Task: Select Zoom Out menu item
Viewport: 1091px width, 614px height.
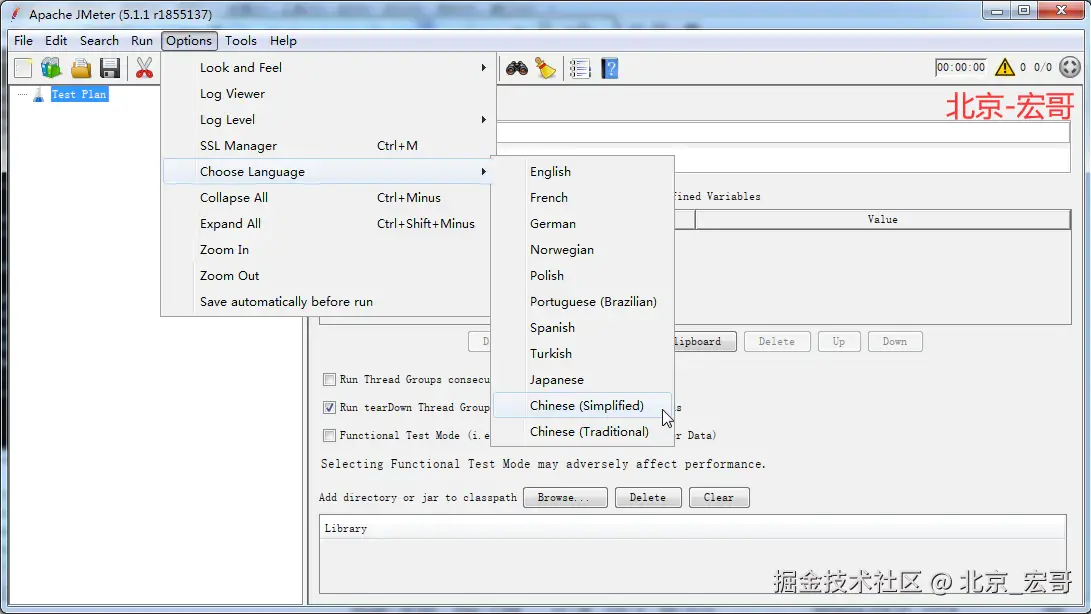Action: (328, 276)
